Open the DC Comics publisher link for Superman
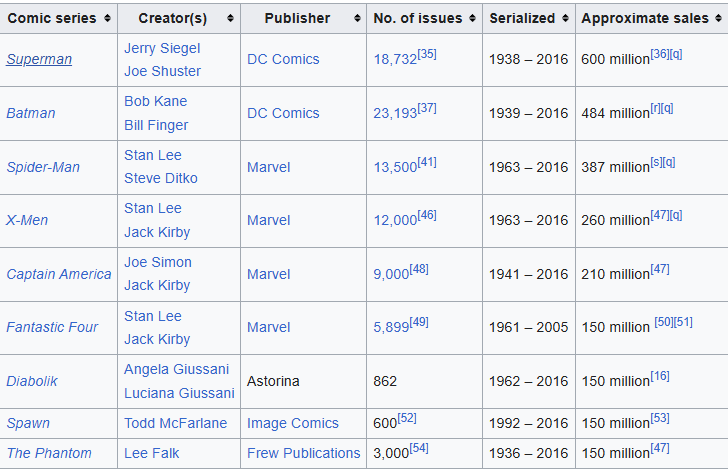728x472 pixels. click(284, 59)
